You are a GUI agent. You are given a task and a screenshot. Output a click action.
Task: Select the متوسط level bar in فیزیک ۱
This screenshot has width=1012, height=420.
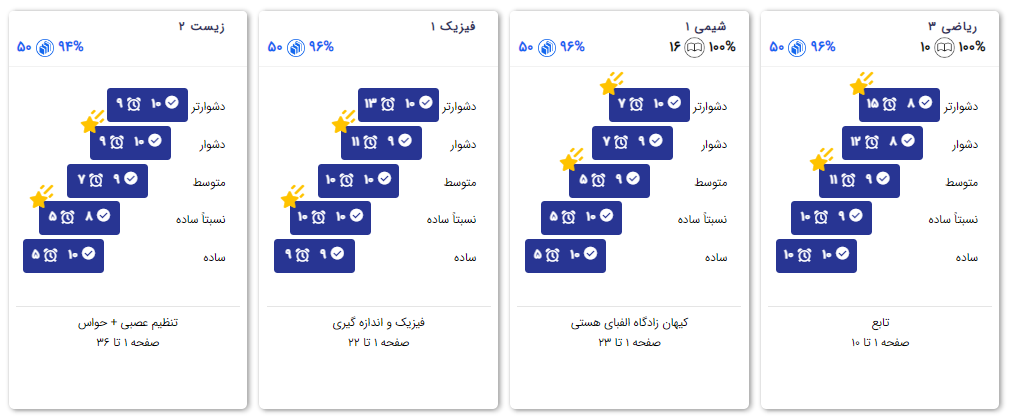pos(357,180)
